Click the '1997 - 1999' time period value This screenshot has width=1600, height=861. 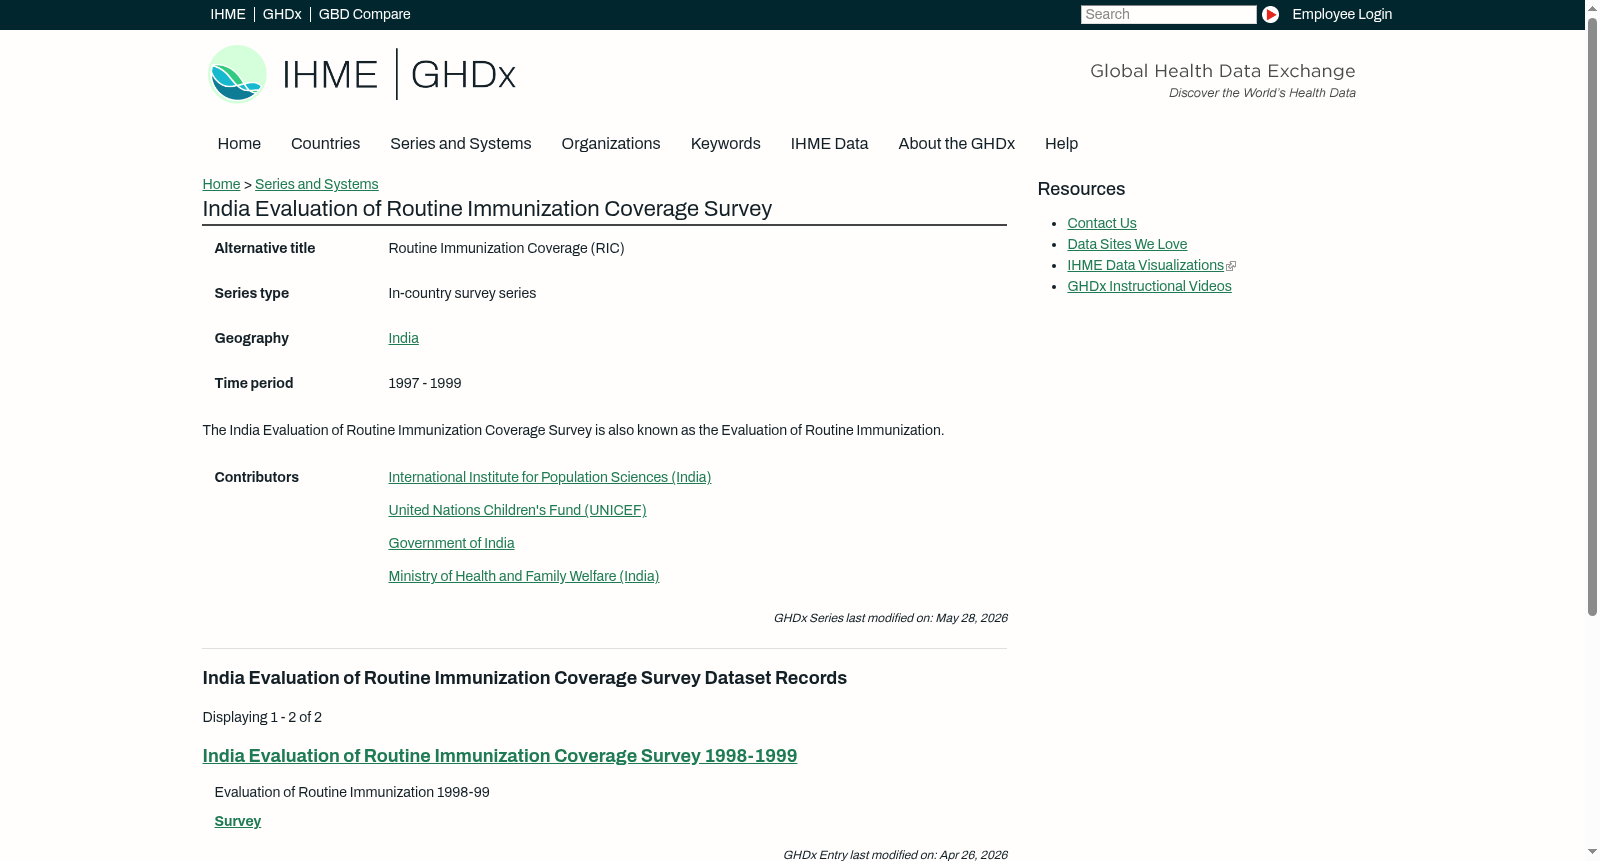click(x=425, y=383)
